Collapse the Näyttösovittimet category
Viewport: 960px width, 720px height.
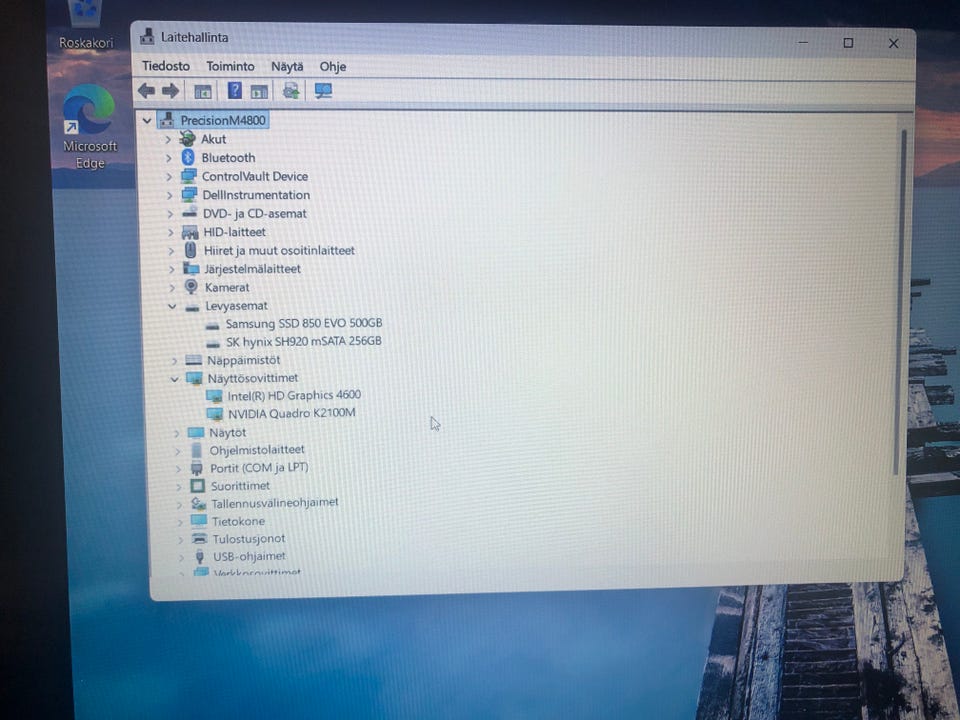coord(174,379)
